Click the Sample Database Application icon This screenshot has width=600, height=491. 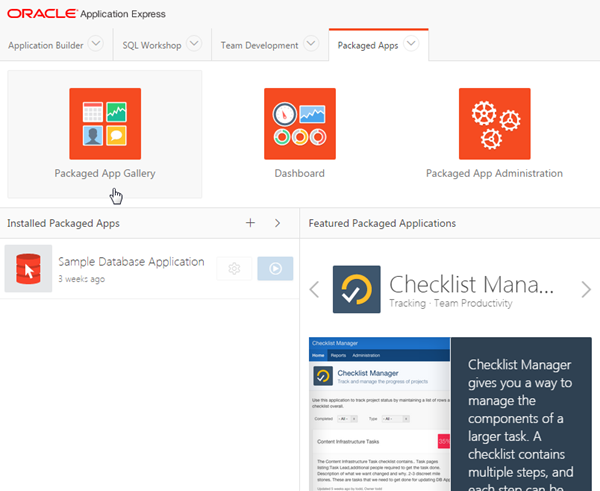(x=28, y=269)
